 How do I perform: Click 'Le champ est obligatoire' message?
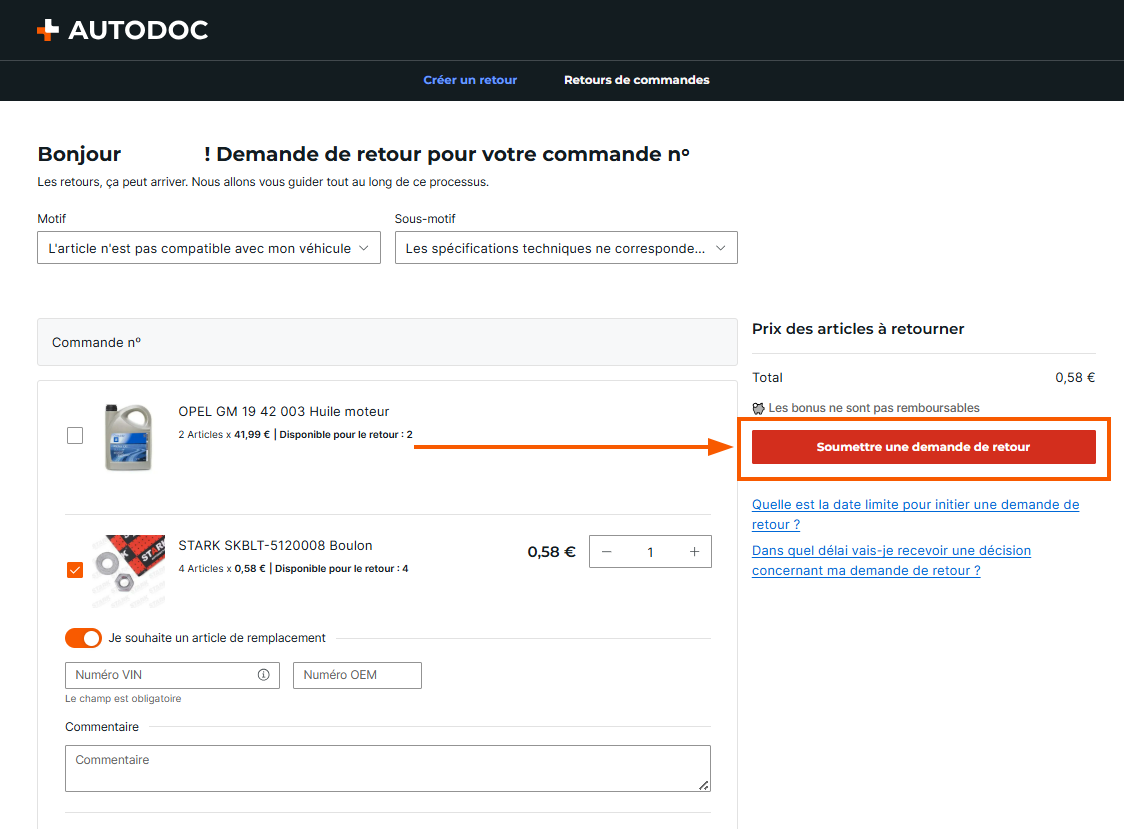click(123, 698)
